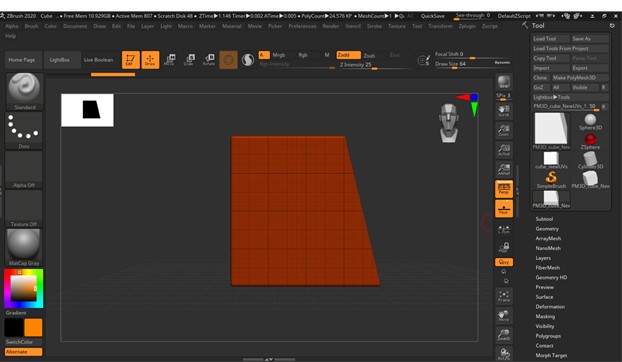Click the sculptris-style yin-yang icon
The width and height of the screenshot is (622, 362).
pos(248,60)
